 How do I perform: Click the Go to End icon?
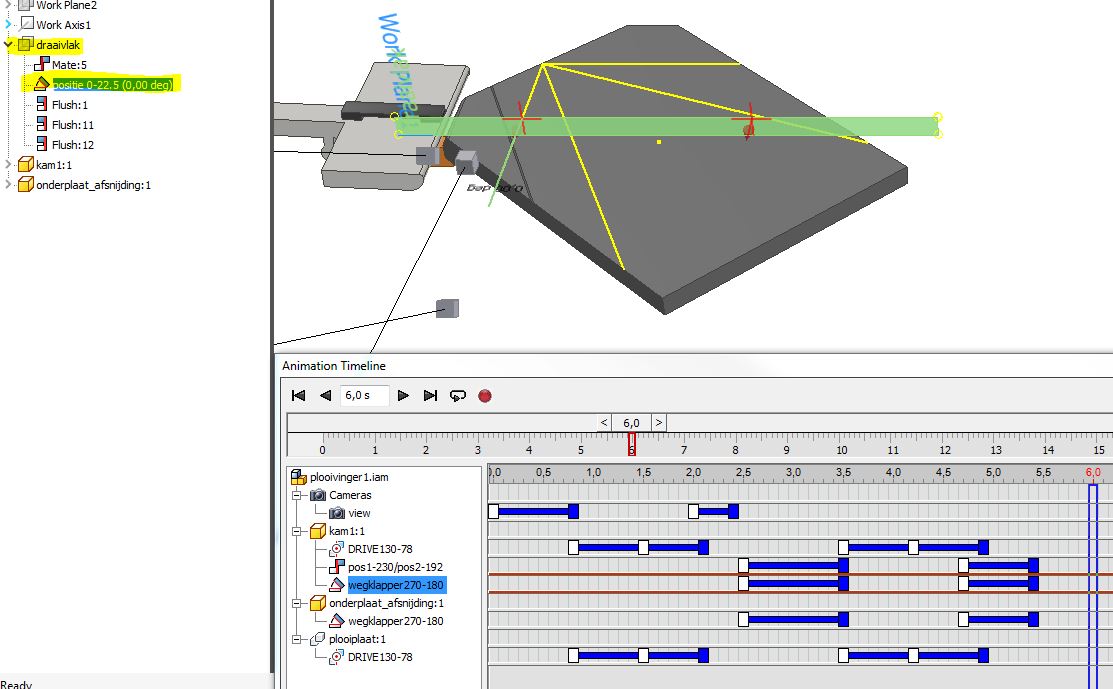430,395
